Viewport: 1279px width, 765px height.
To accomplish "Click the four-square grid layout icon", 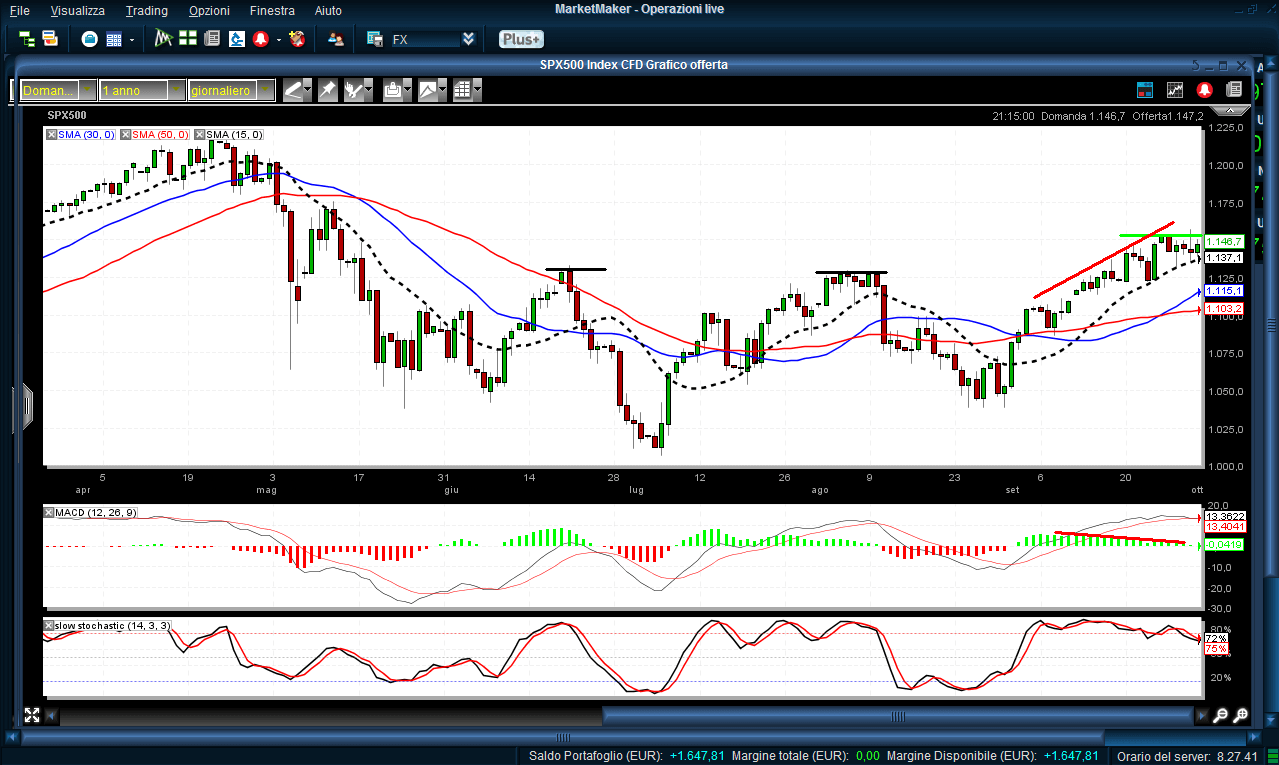I will click(x=187, y=39).
